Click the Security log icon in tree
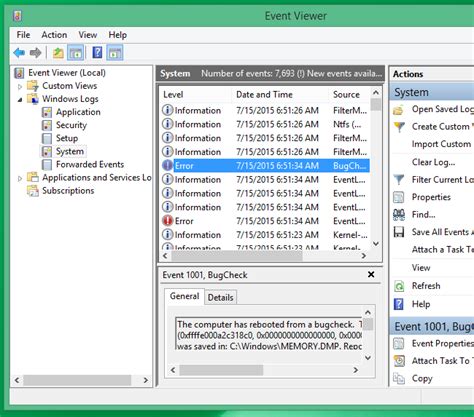This screenshot has width=474, height=417. point(47,125)
